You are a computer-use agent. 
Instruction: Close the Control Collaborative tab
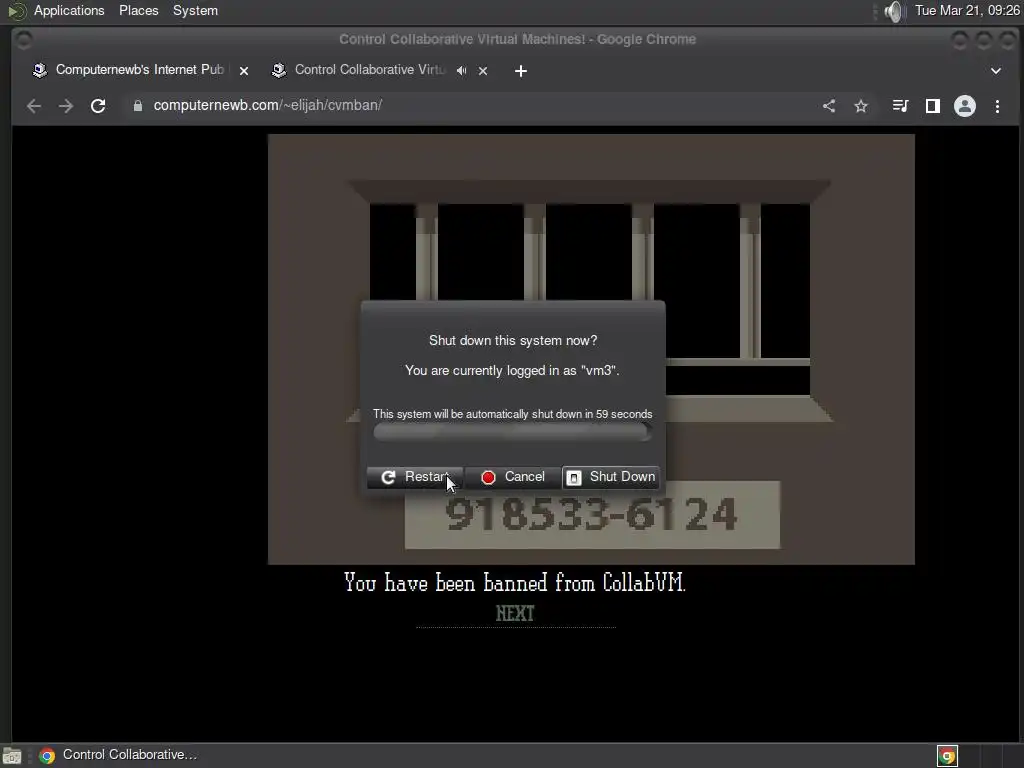coord(483,71)
